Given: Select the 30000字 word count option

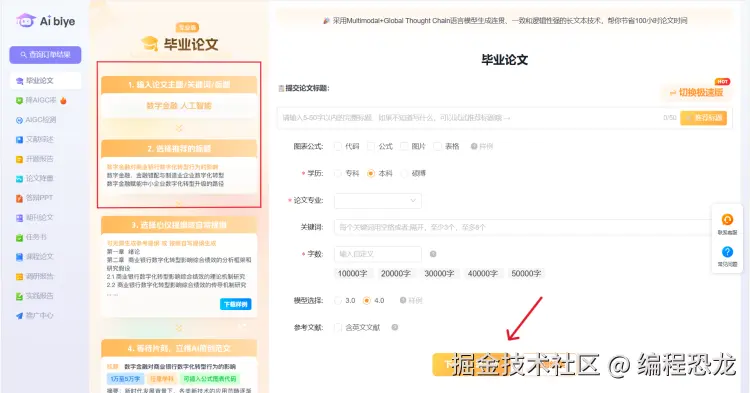Looking at the screenshot, I should [x=439, y=273].
